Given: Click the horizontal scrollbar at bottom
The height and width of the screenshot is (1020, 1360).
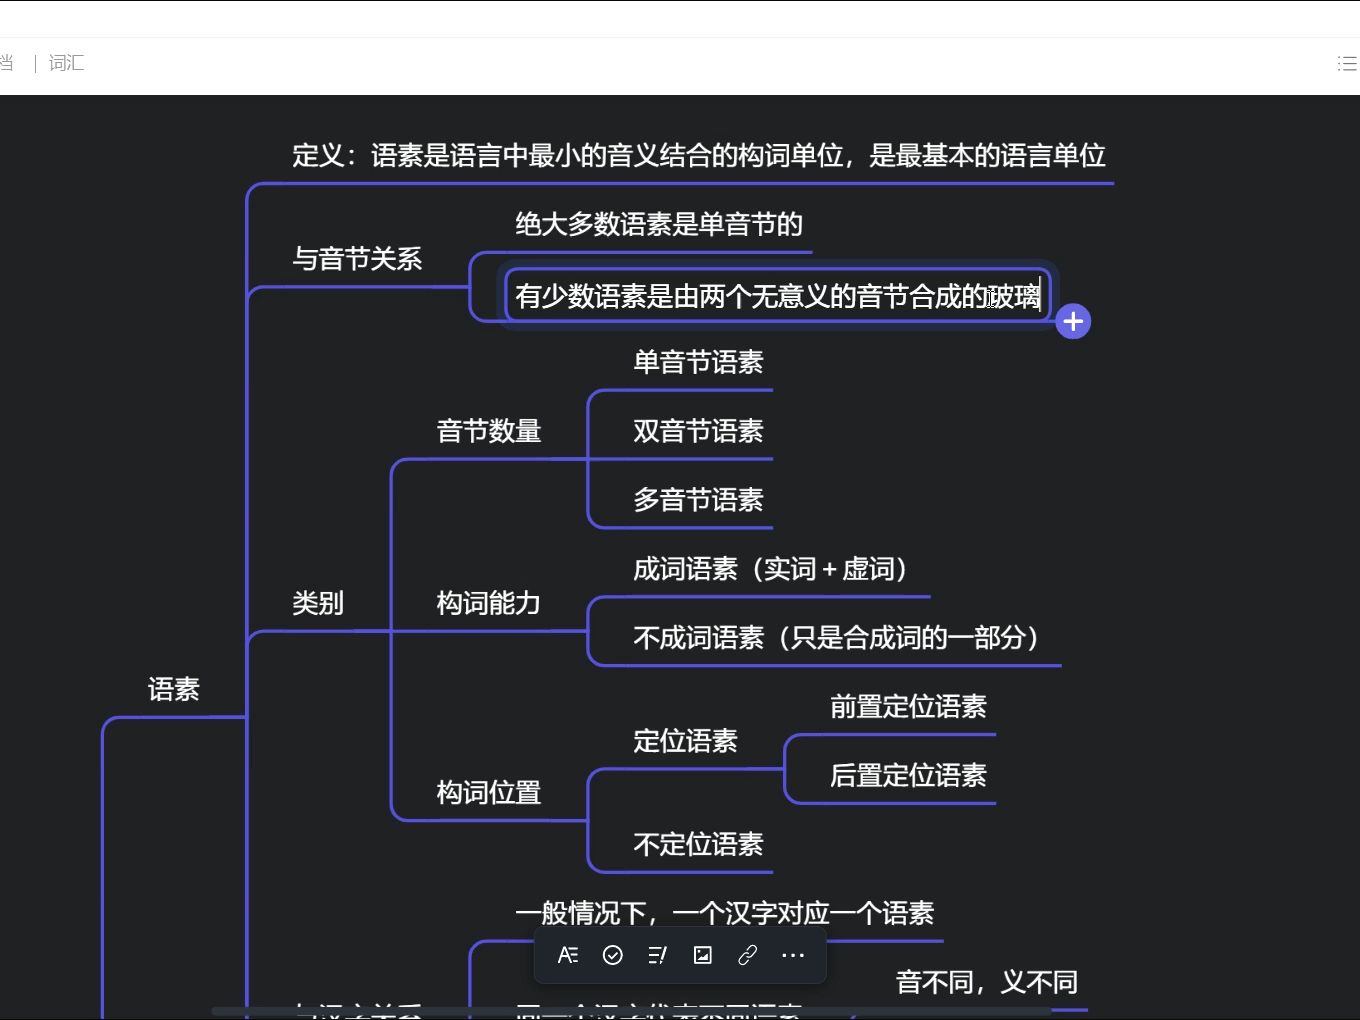Looking at the screenshot, I should pos(630,1012).
